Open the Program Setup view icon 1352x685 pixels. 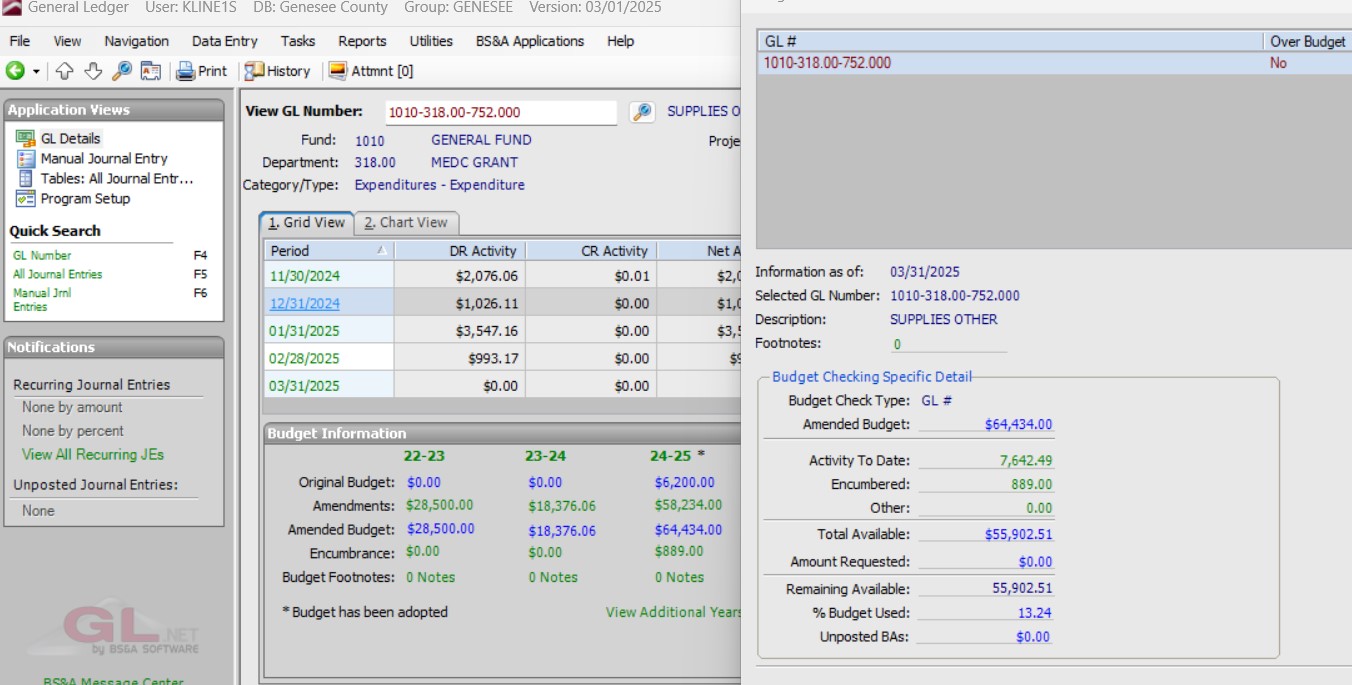26,199
